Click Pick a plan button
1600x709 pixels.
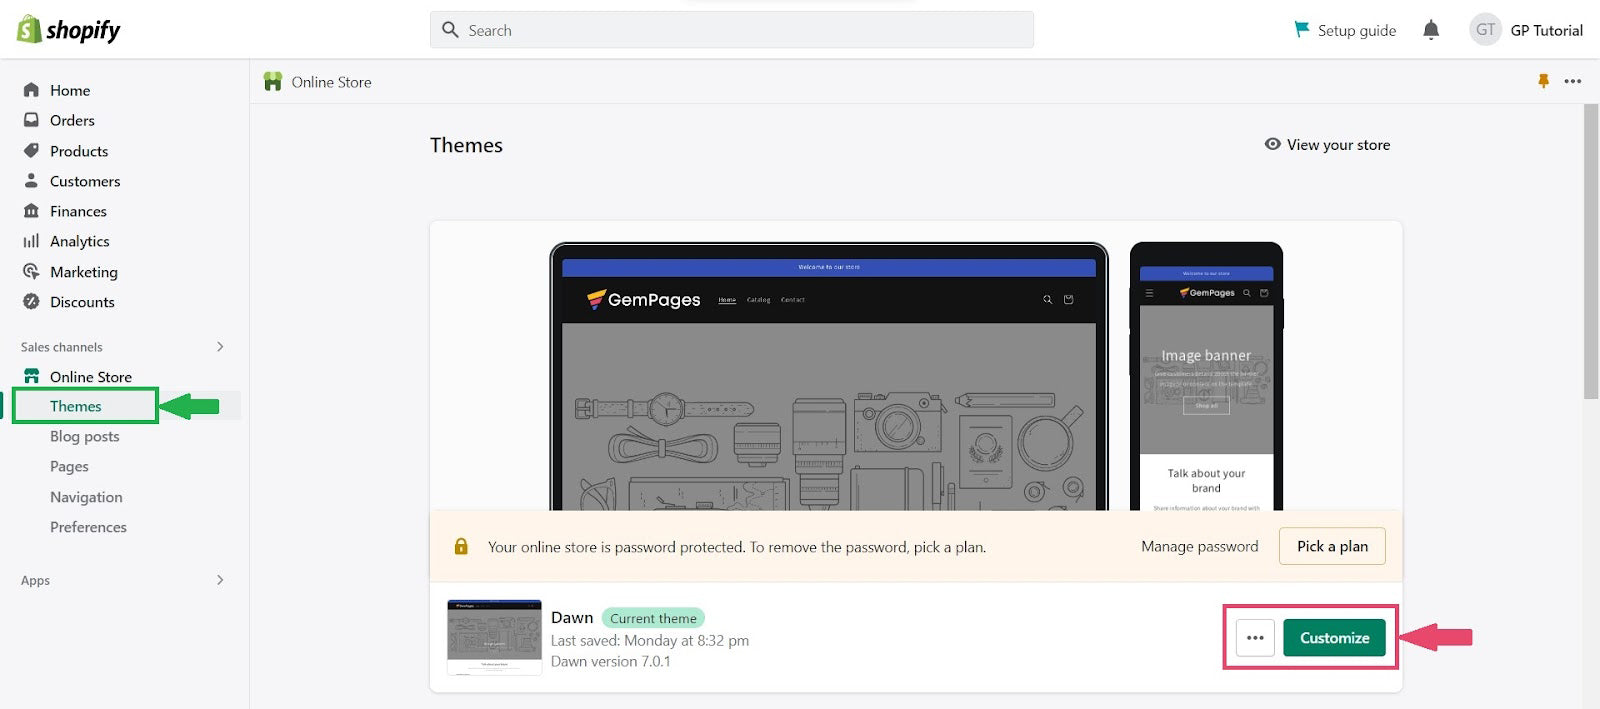tap(1332, 546)
